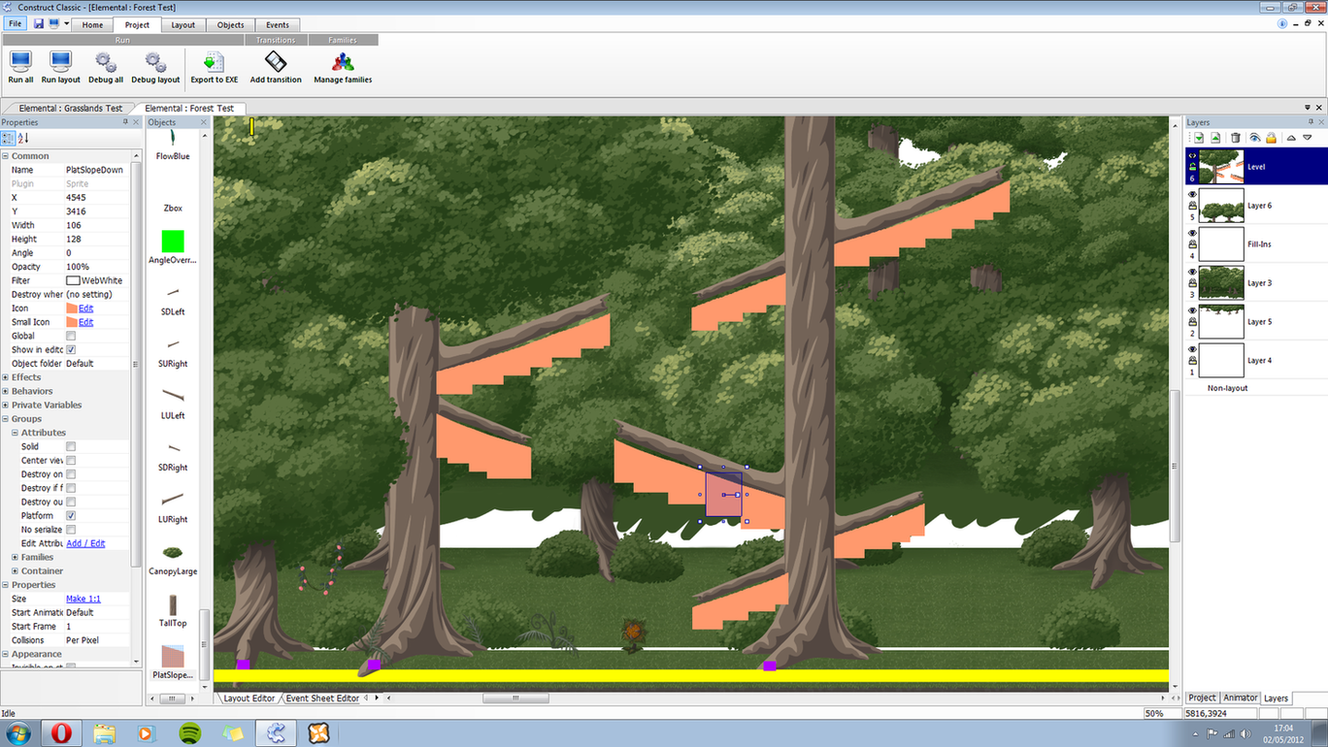The height and width of the screenshot is (747, 1328).
Task: Click the Run layout icon
Action: (x=60, y=62)
